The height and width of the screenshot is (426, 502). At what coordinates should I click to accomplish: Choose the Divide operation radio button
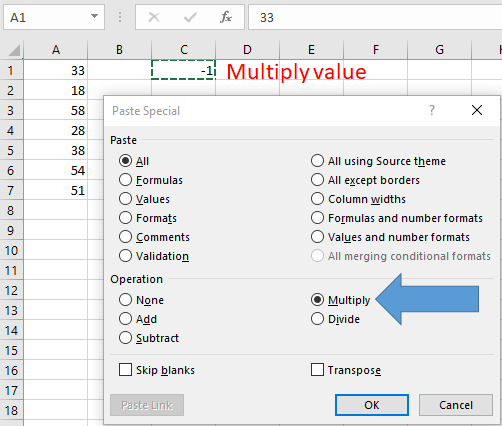(x=335, y=319)
